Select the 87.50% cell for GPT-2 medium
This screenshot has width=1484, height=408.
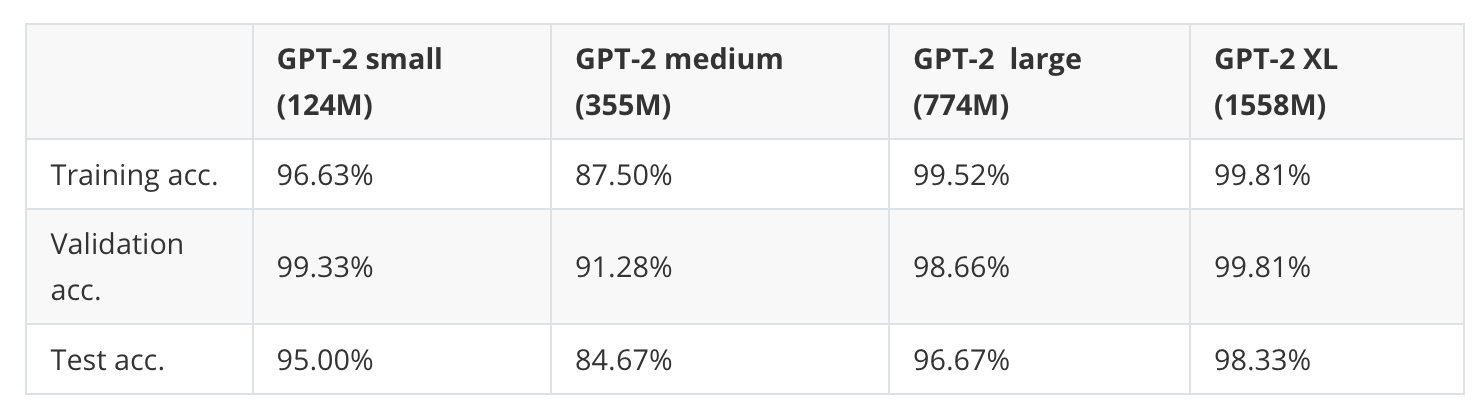tap(624, 175)
